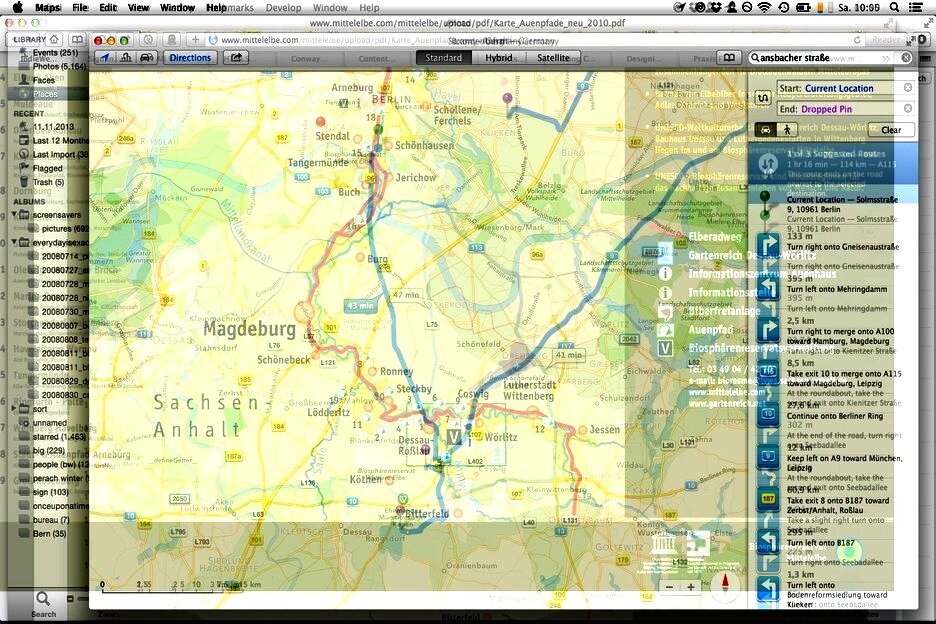The width and height of the screenshot is (936, 624).
Task: Collapse the screensavers album folder
Action: pos(14,214)
